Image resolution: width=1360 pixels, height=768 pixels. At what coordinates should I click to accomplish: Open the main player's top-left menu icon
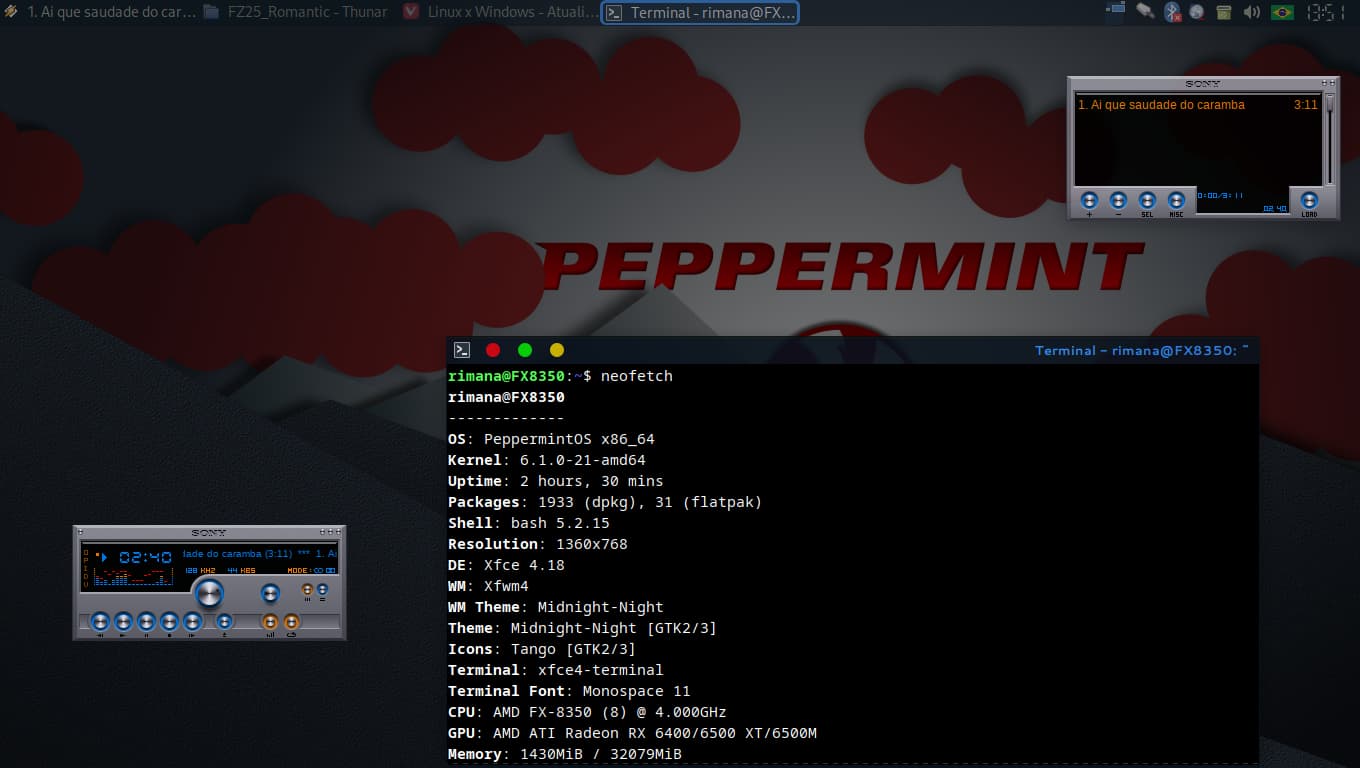[x=80, y=532]
